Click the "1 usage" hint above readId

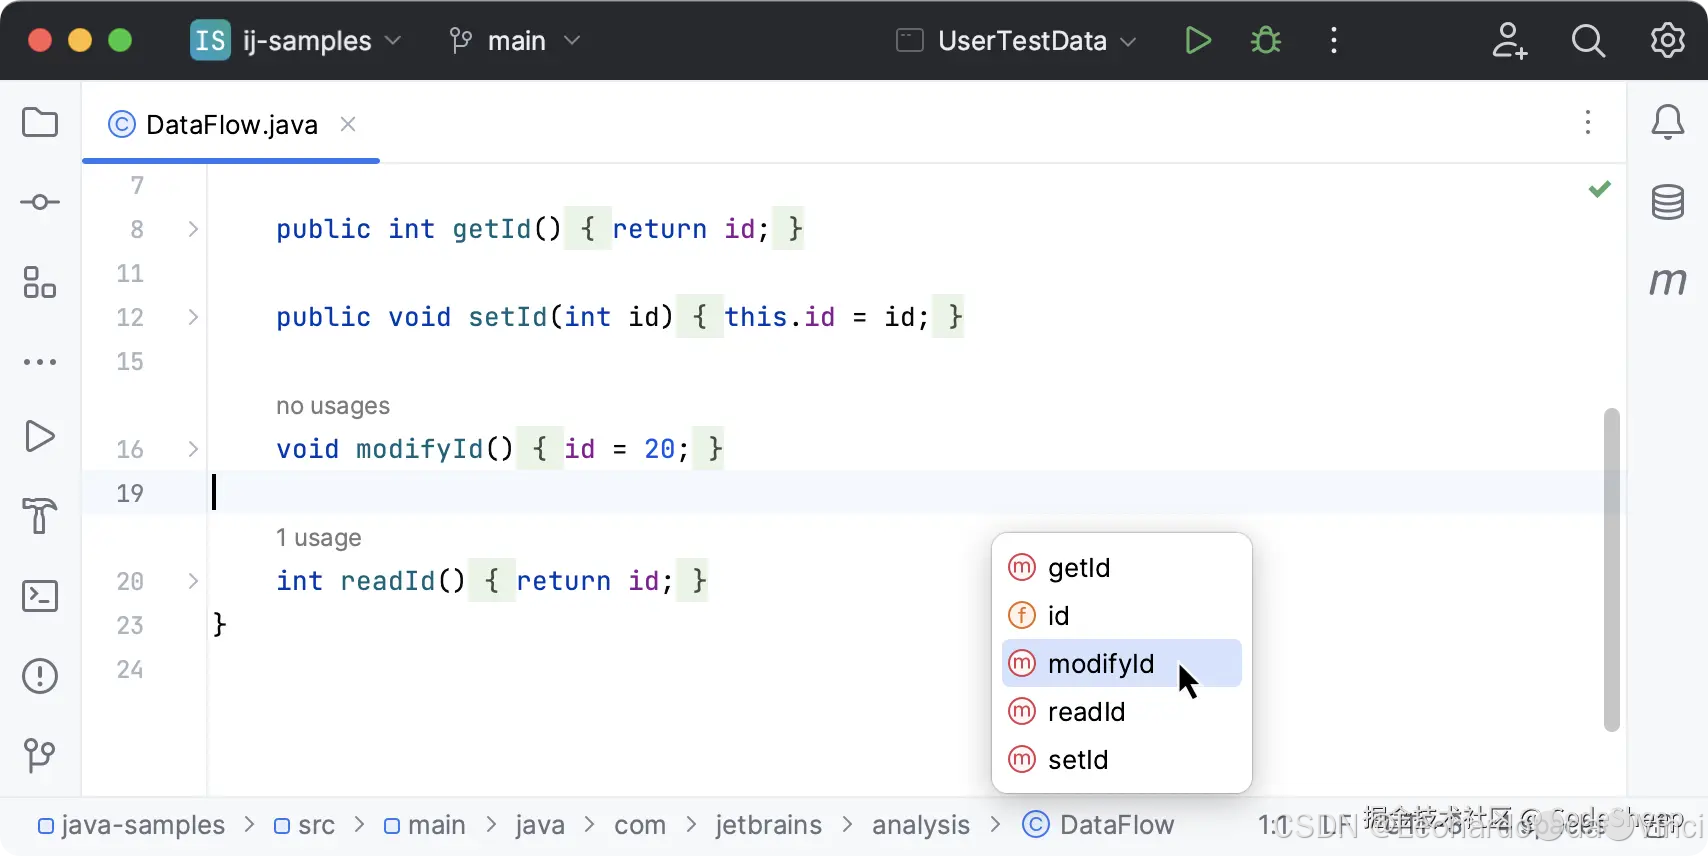tap(319, 538)
